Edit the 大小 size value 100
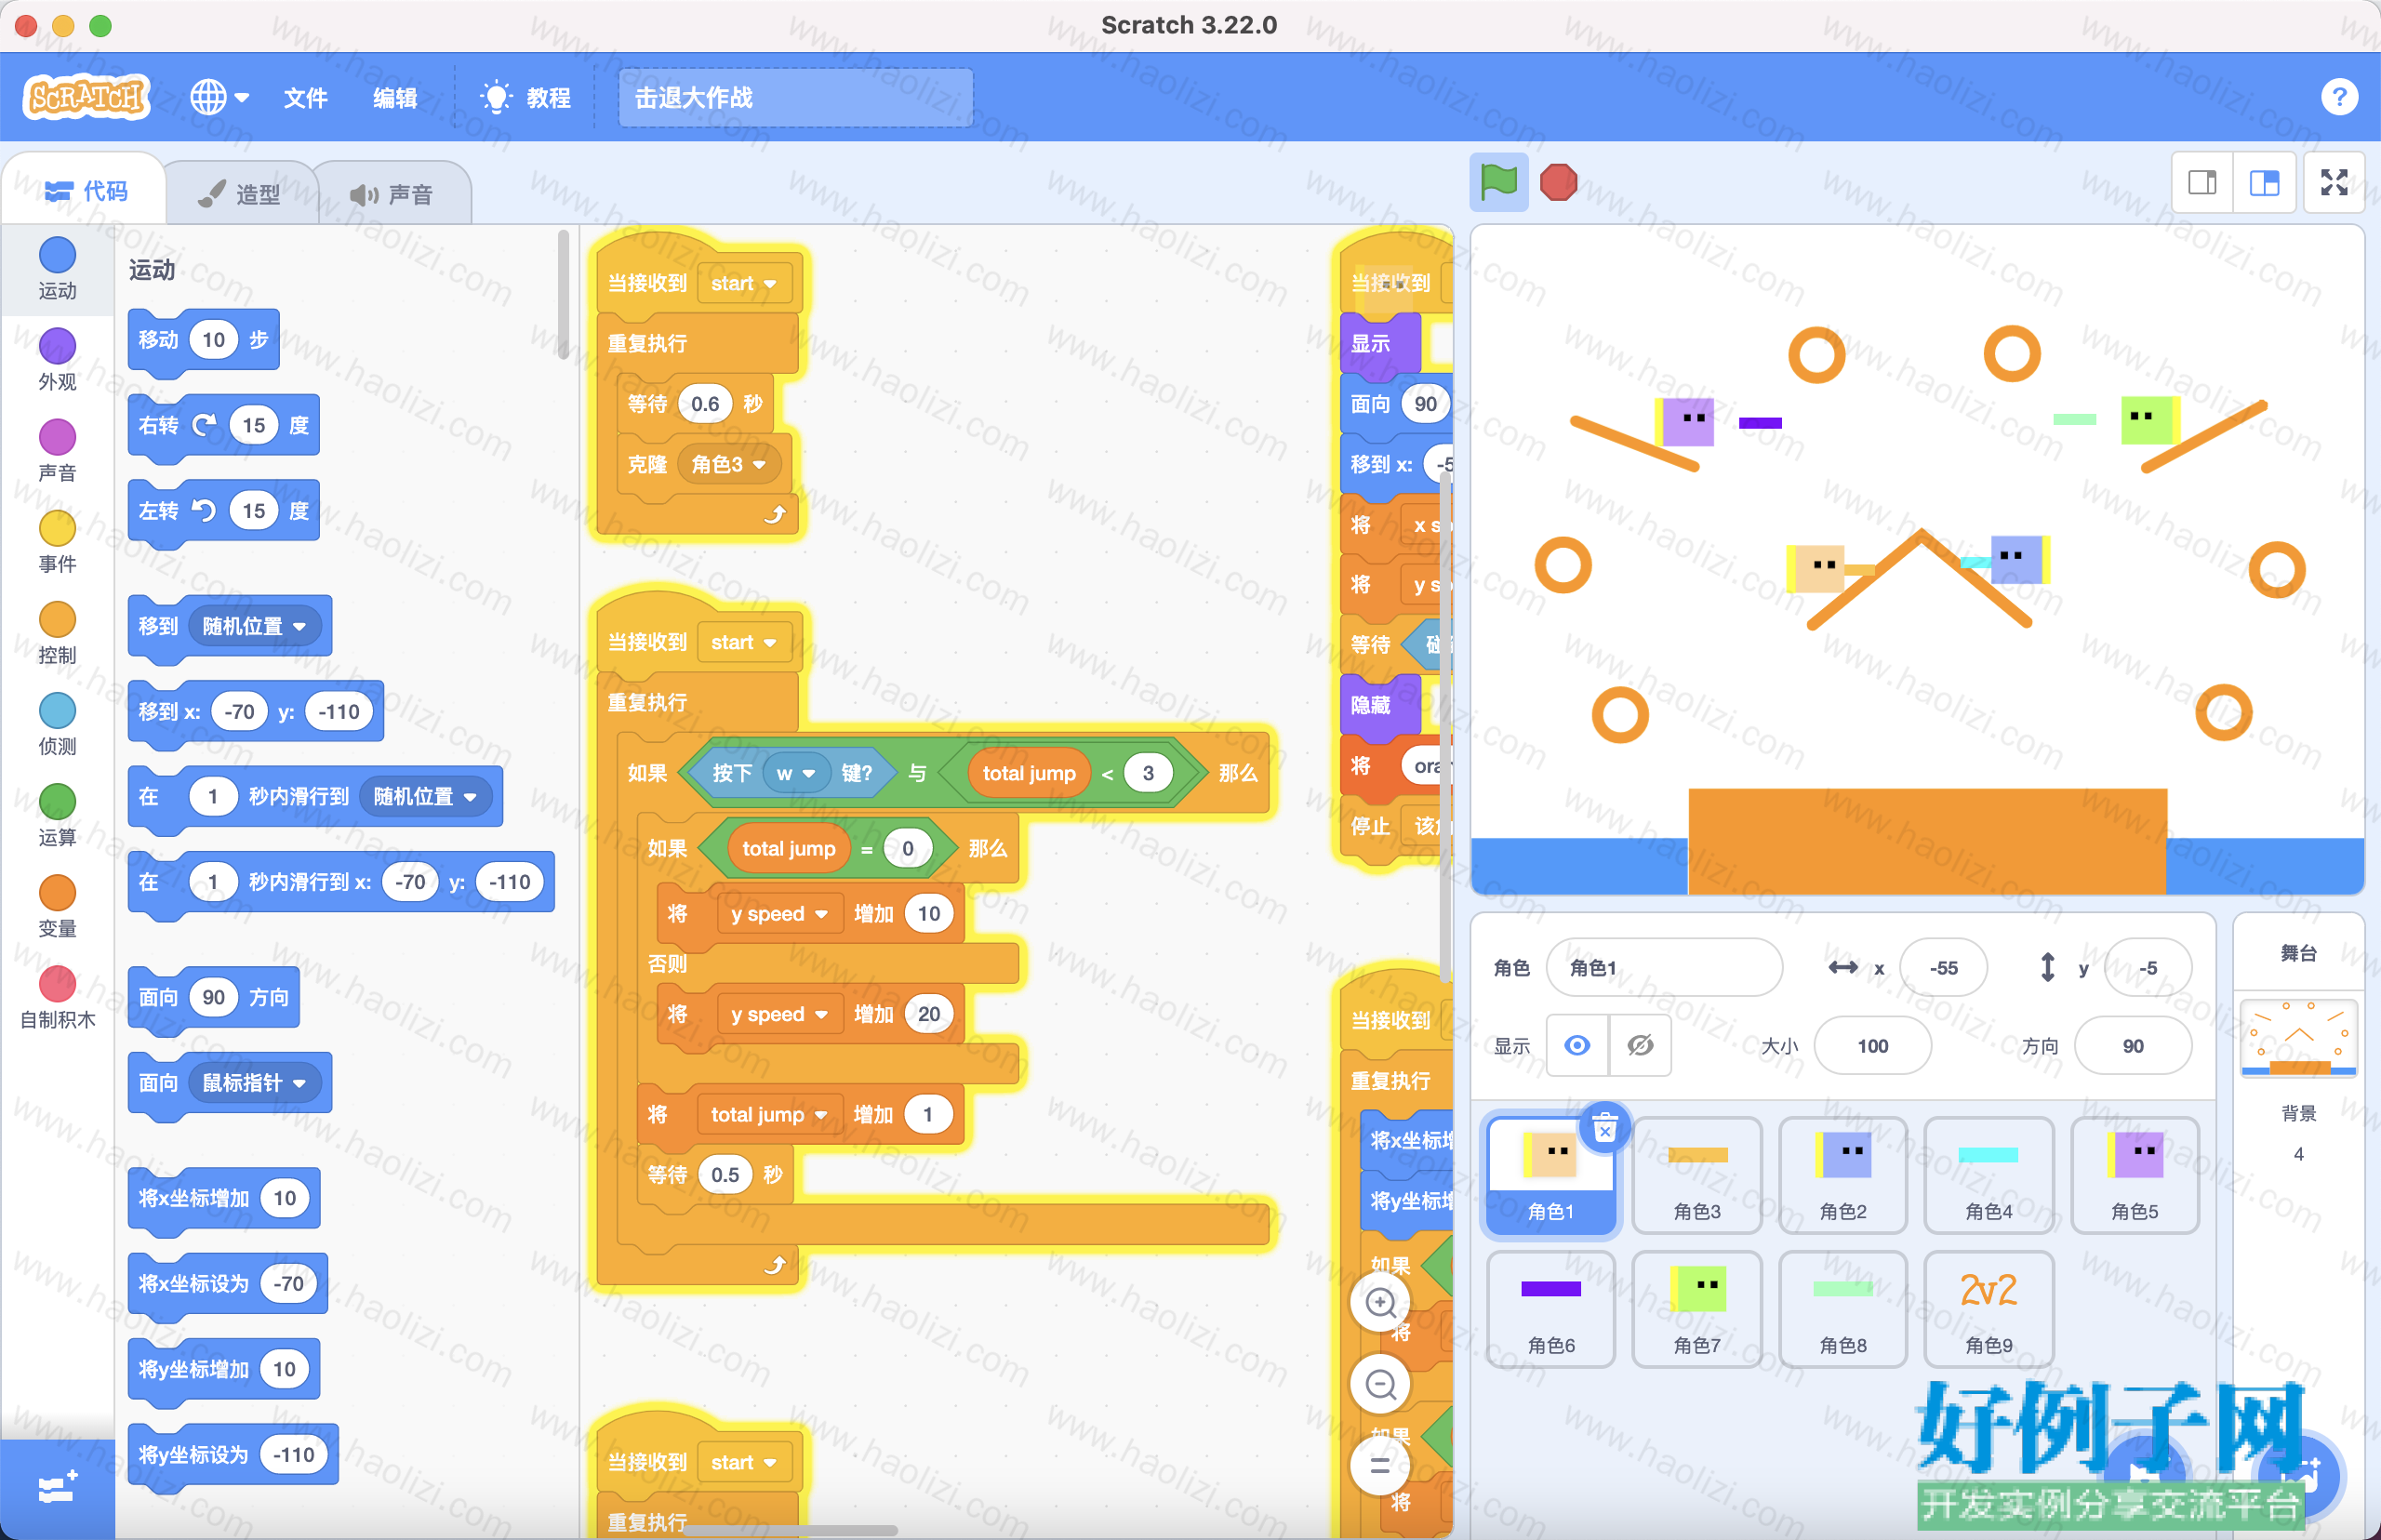2381x1540 pixels. (1872, 1045)
